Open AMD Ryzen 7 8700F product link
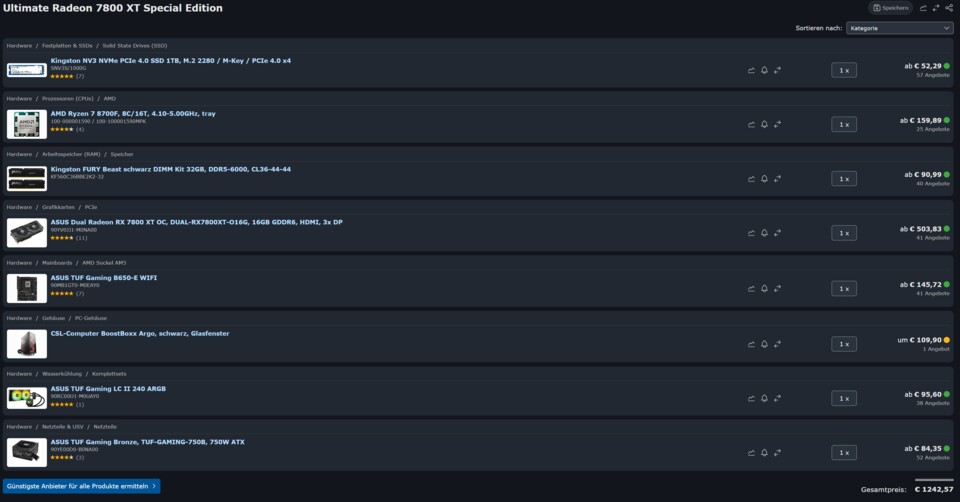This screenshot has height=502, width=960. (x=133, y=114)
